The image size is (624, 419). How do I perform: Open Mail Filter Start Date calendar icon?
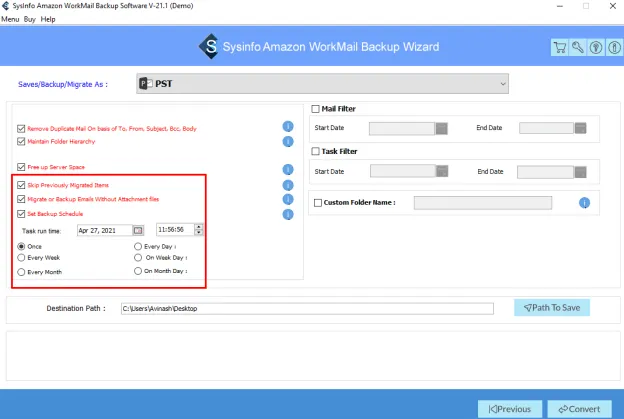442,128
